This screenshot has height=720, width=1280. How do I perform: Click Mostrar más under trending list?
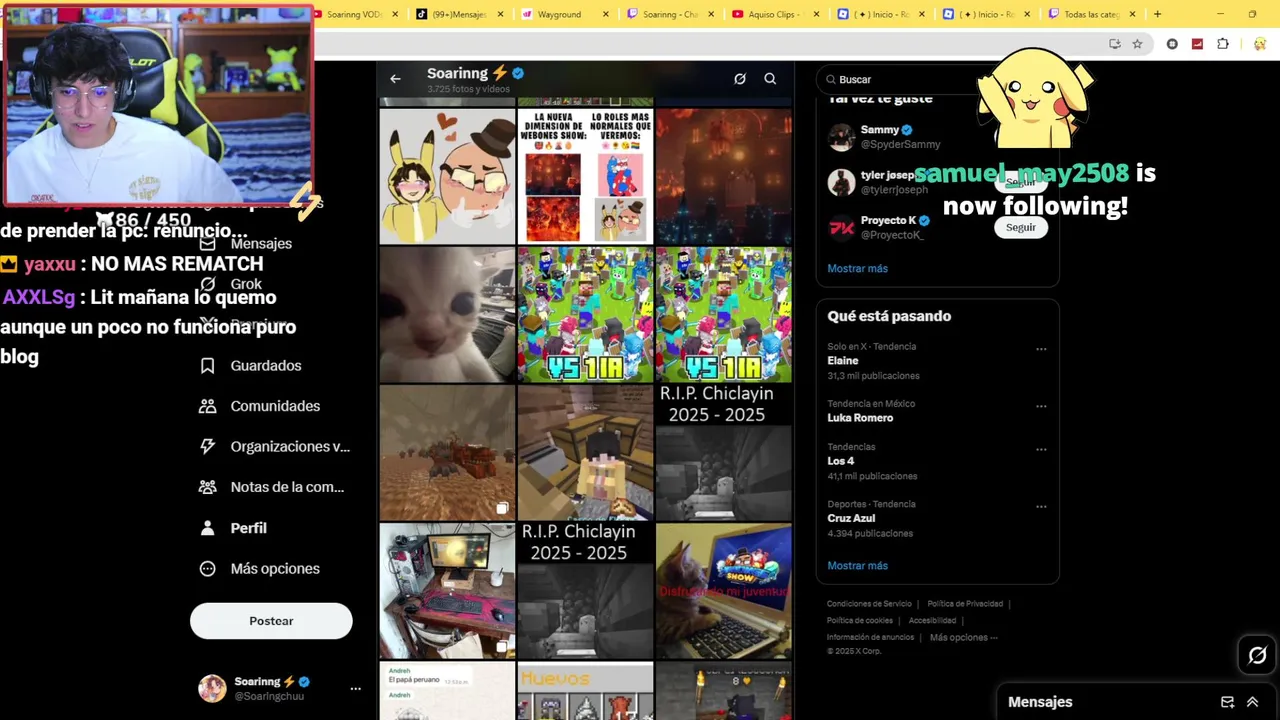(857, 566)
